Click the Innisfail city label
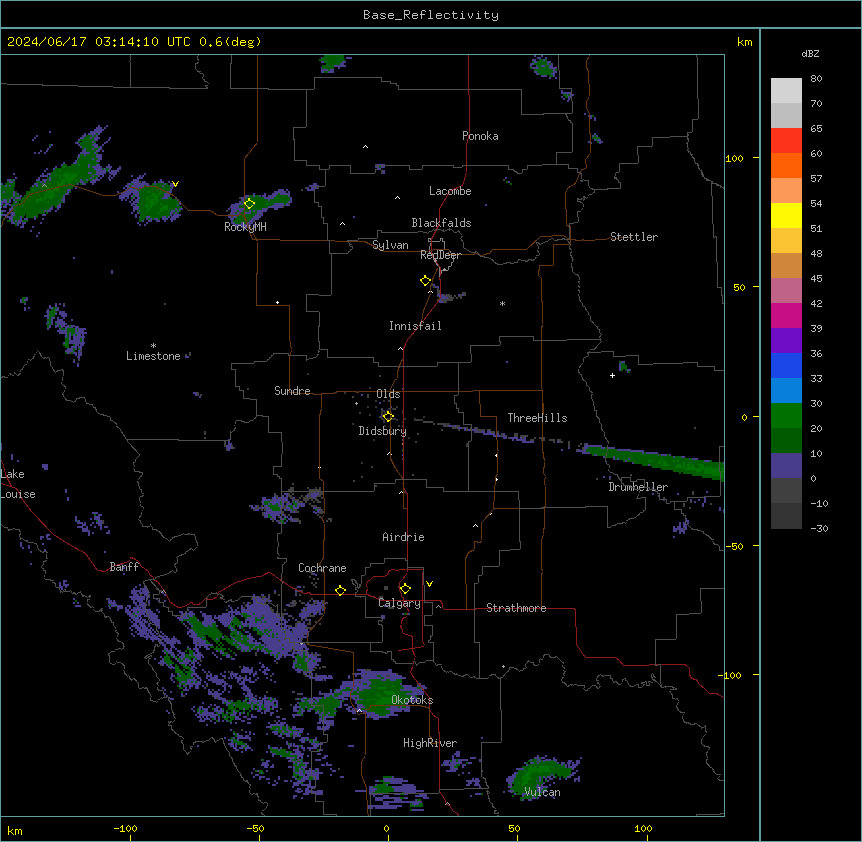The height and width of the screenshot is (842, 862). point(415,326)
